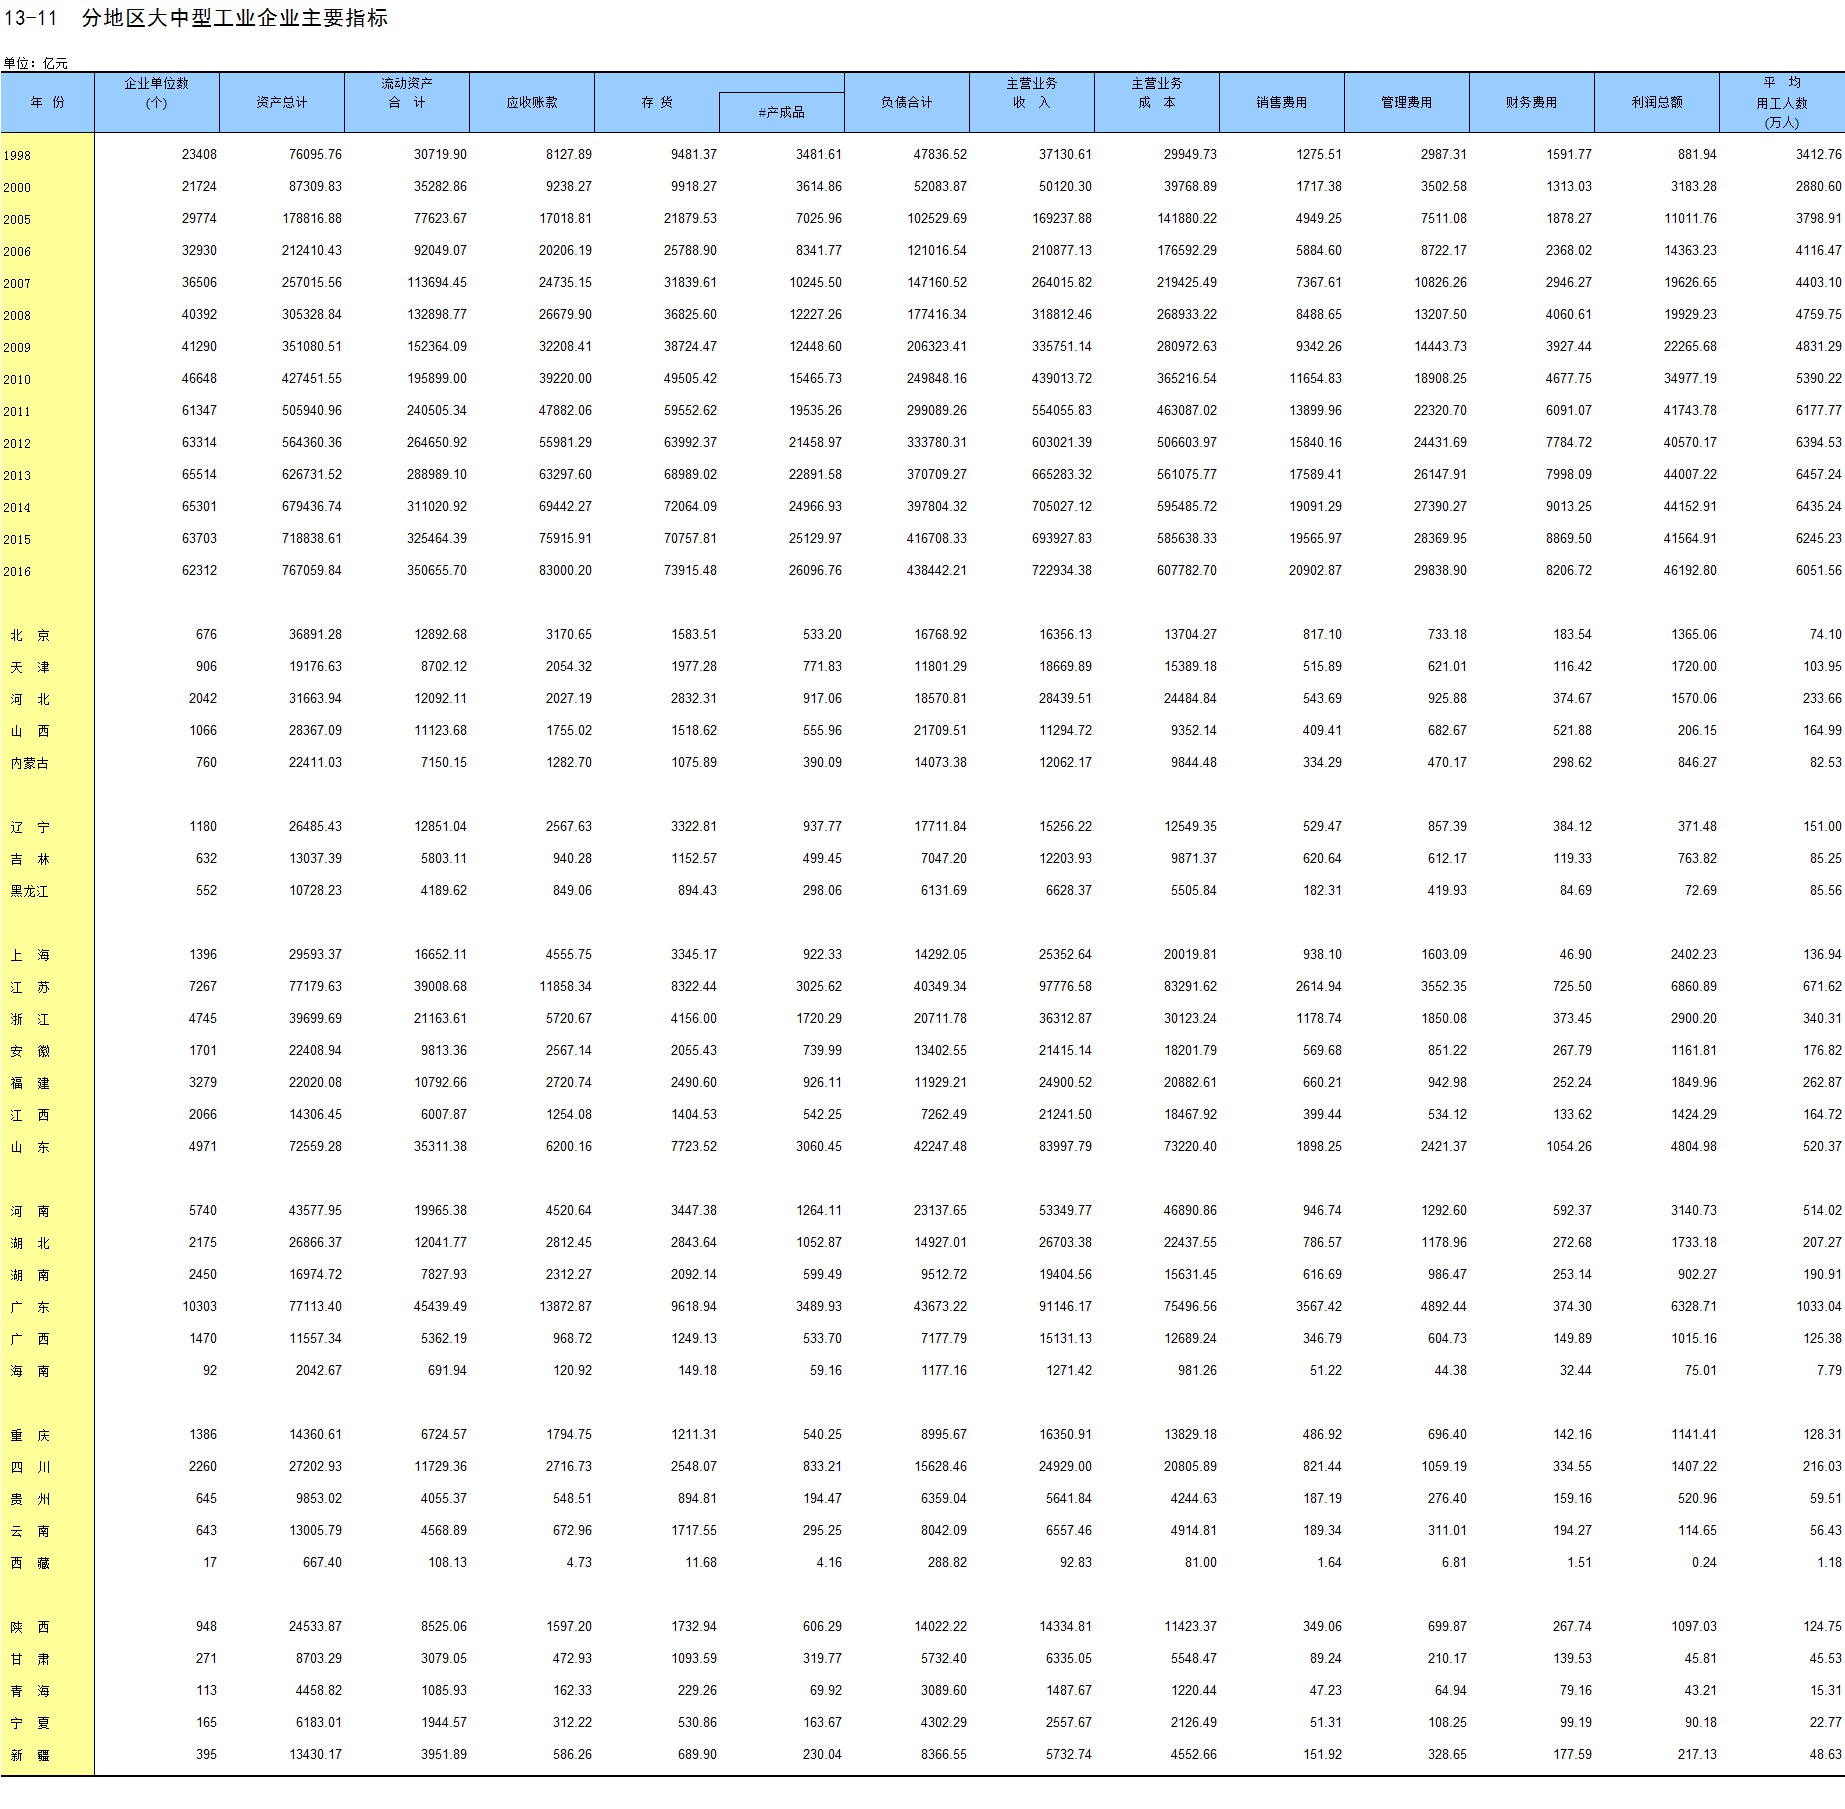Click Shanghai financial expense 46.90
Viewport: 1845px width, 1809px height.
1575,954
